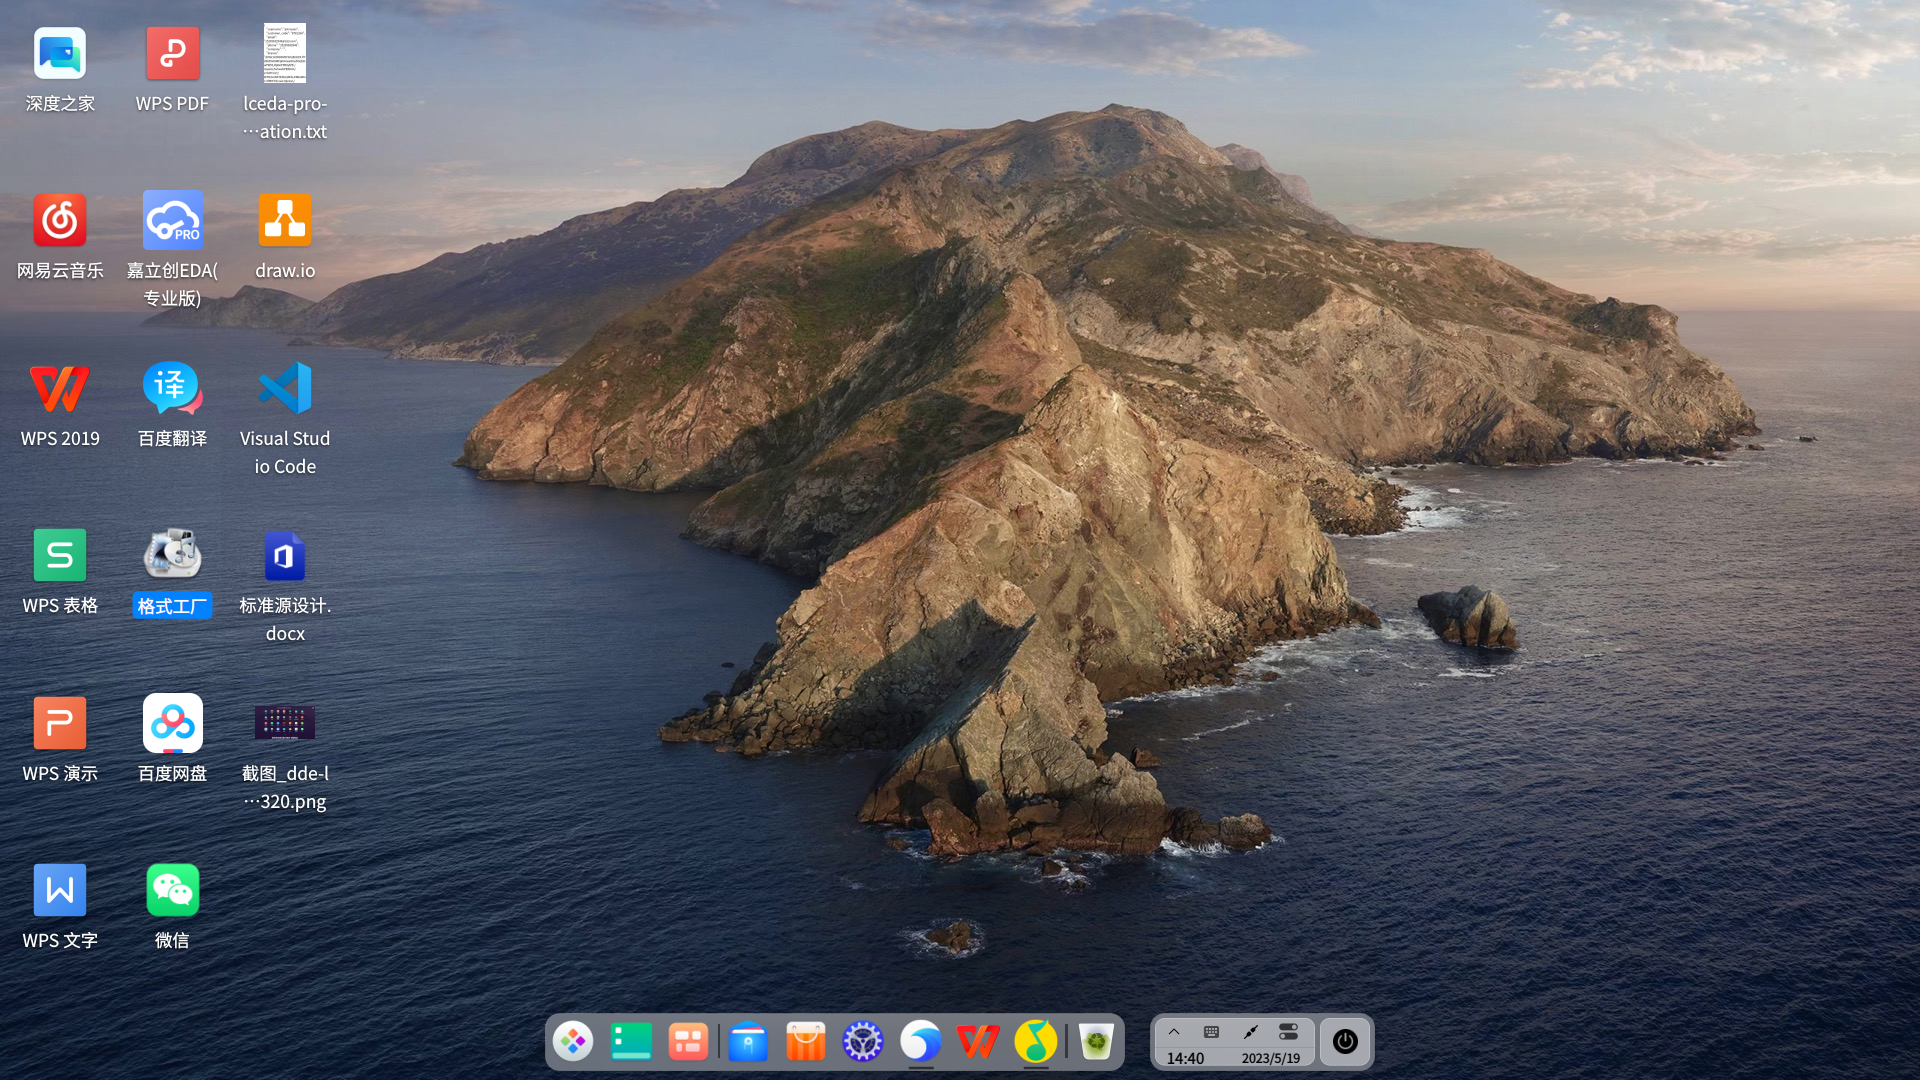Open QQ Music in the dock
This screenshot has width=1920, height=1080.
pyautogui.click(x=1036, y=1042)
